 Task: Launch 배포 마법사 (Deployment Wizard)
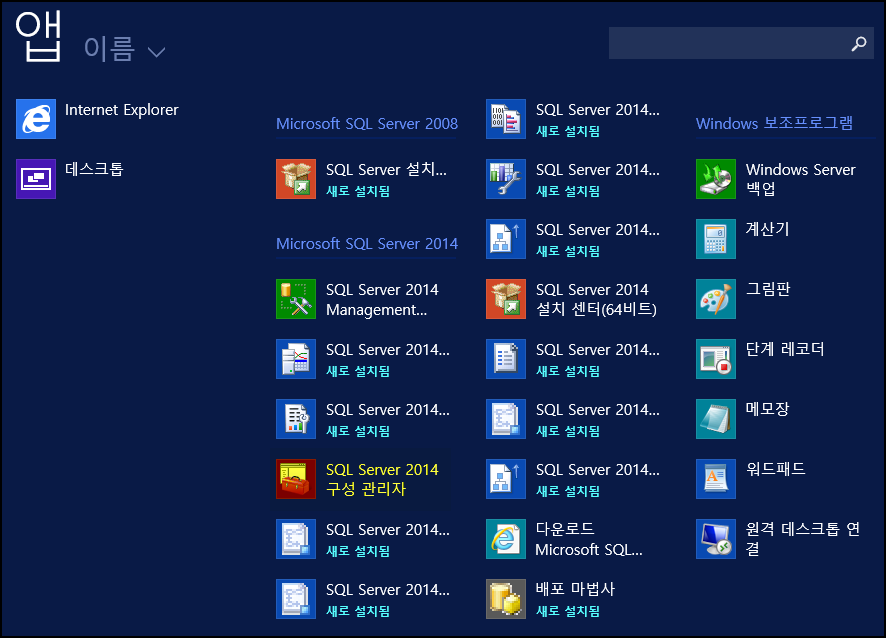[x=550, y=599]
